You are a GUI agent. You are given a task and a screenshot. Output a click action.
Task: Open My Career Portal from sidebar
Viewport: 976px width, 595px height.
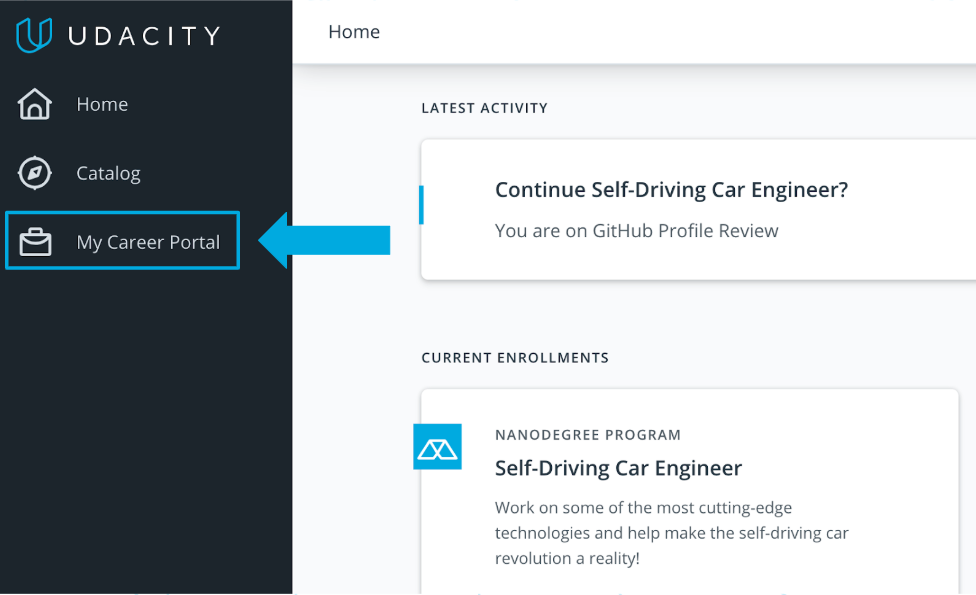[148, 241]
